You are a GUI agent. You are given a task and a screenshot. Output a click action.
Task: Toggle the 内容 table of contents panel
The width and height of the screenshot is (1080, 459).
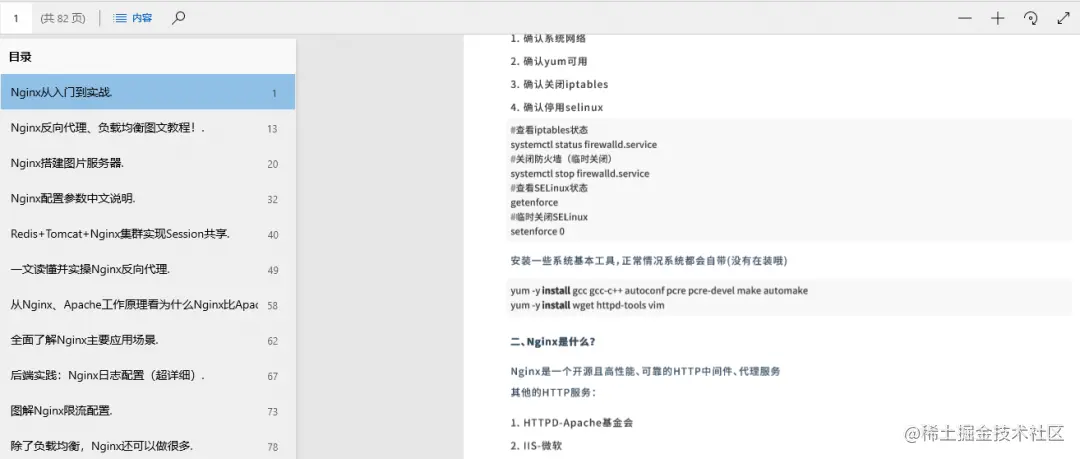point(132,19)
